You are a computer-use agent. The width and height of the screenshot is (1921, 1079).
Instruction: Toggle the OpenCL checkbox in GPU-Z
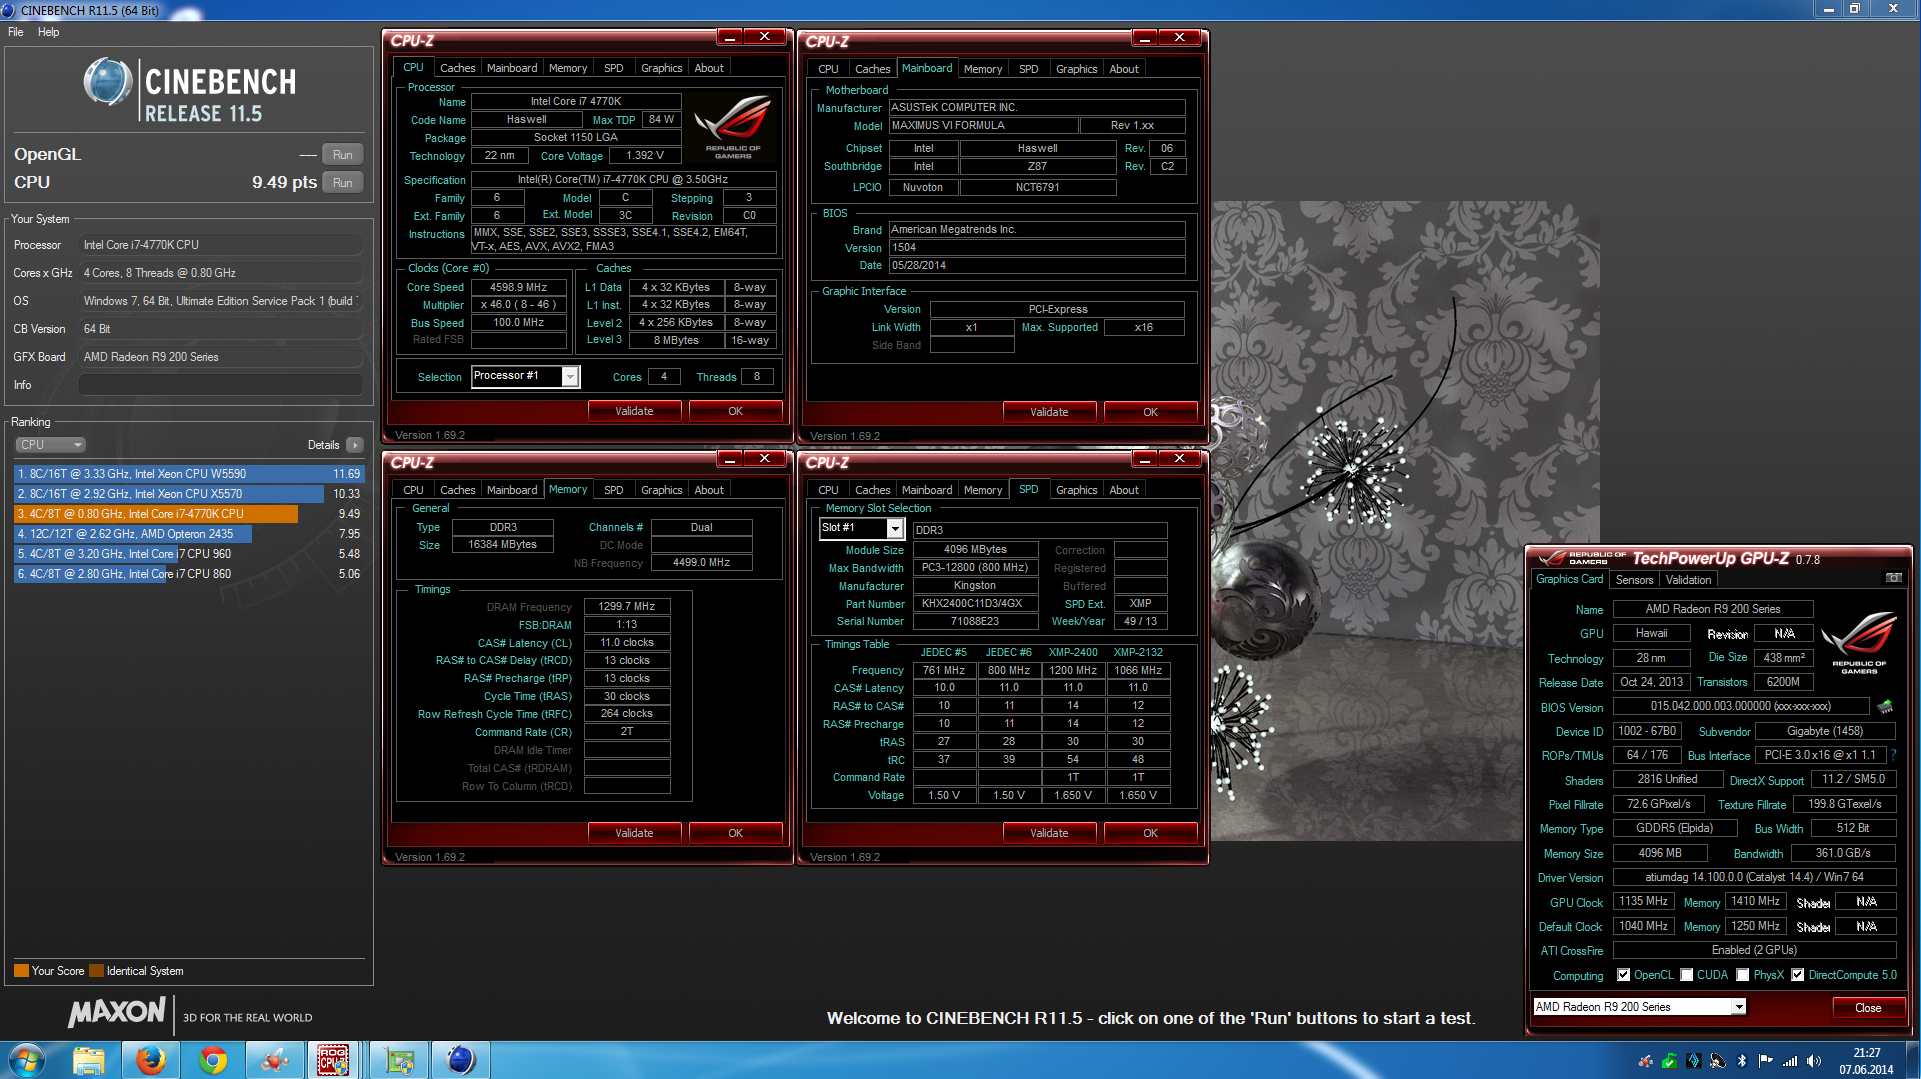tap(1624, 975)
